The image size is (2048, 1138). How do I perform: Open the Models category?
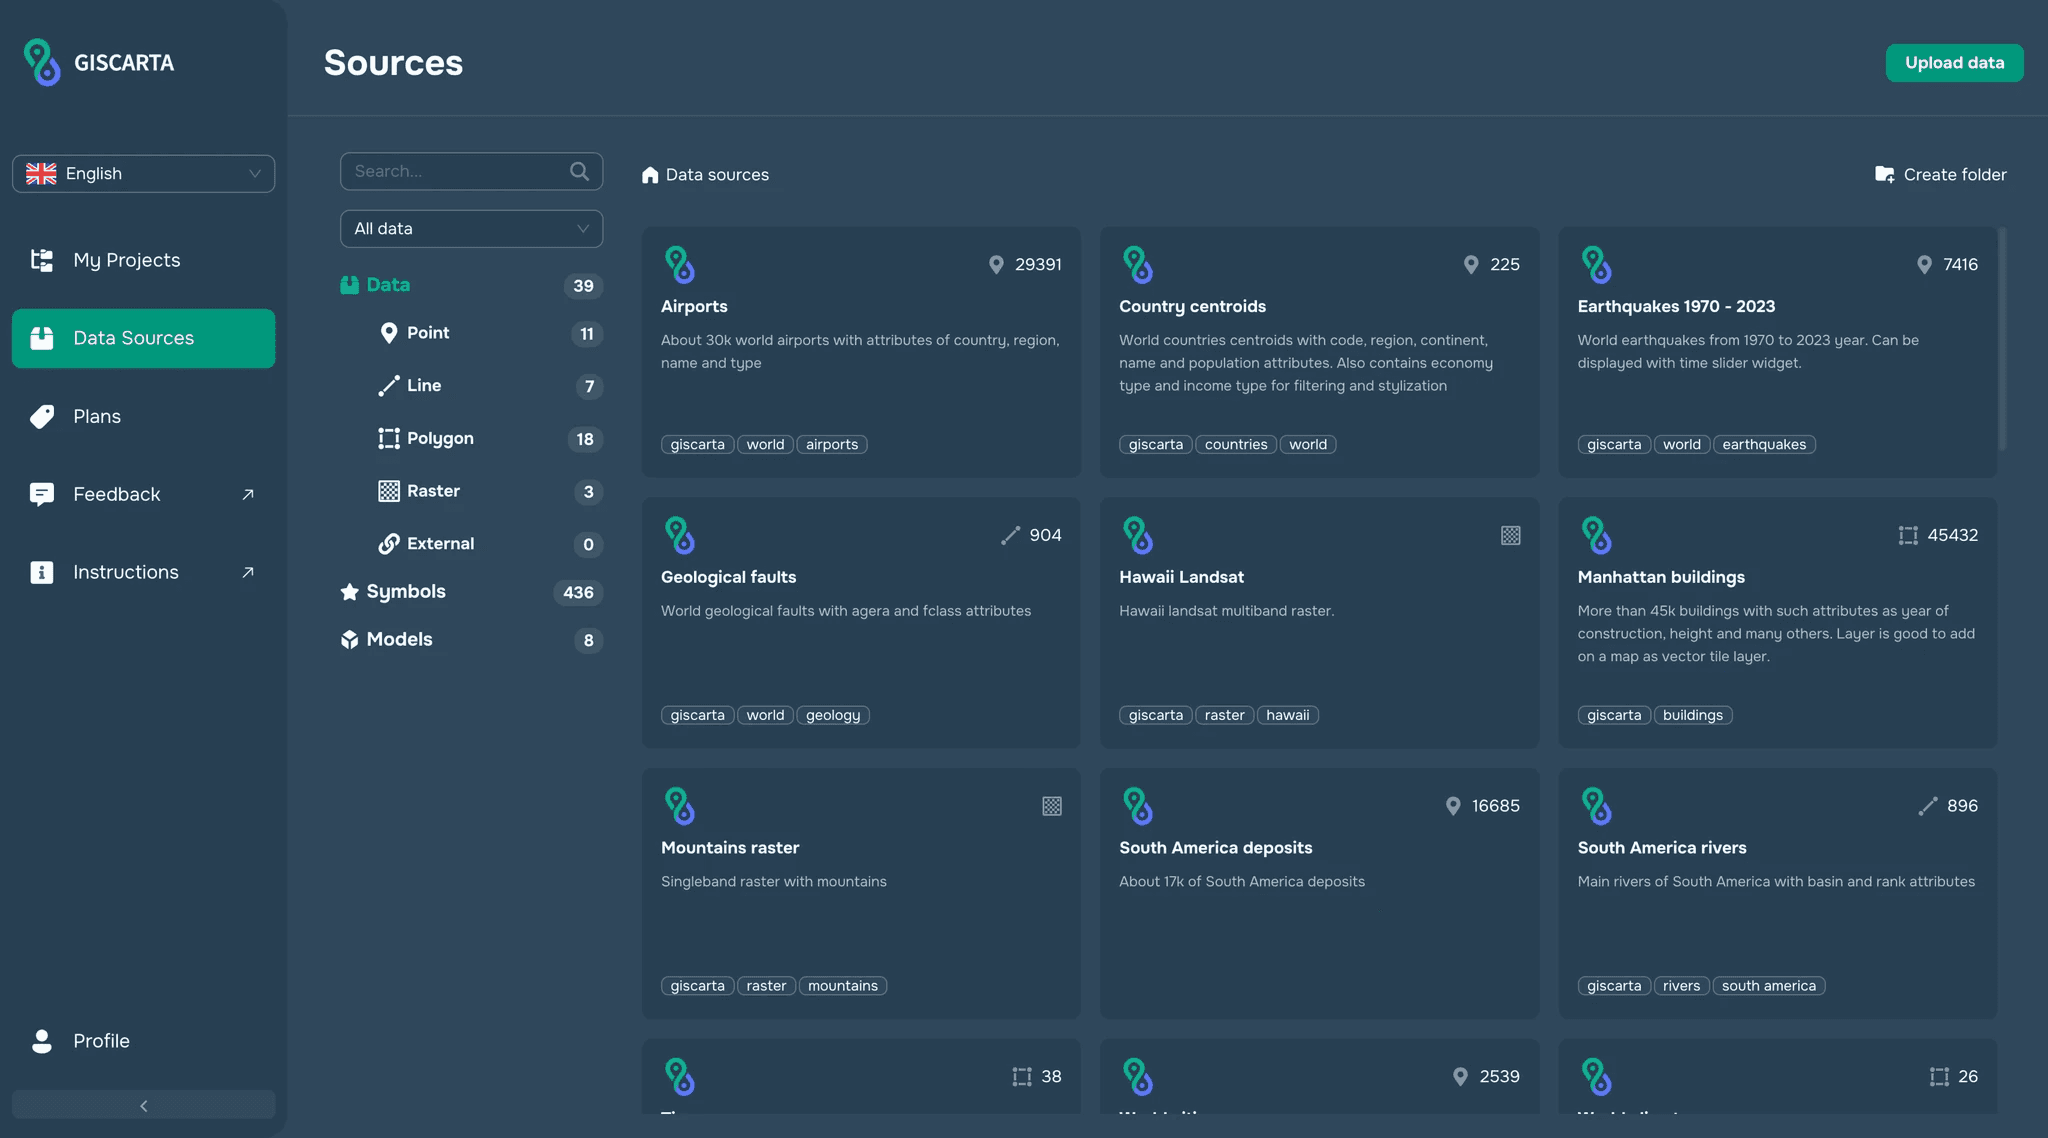[x=399, y=640]
